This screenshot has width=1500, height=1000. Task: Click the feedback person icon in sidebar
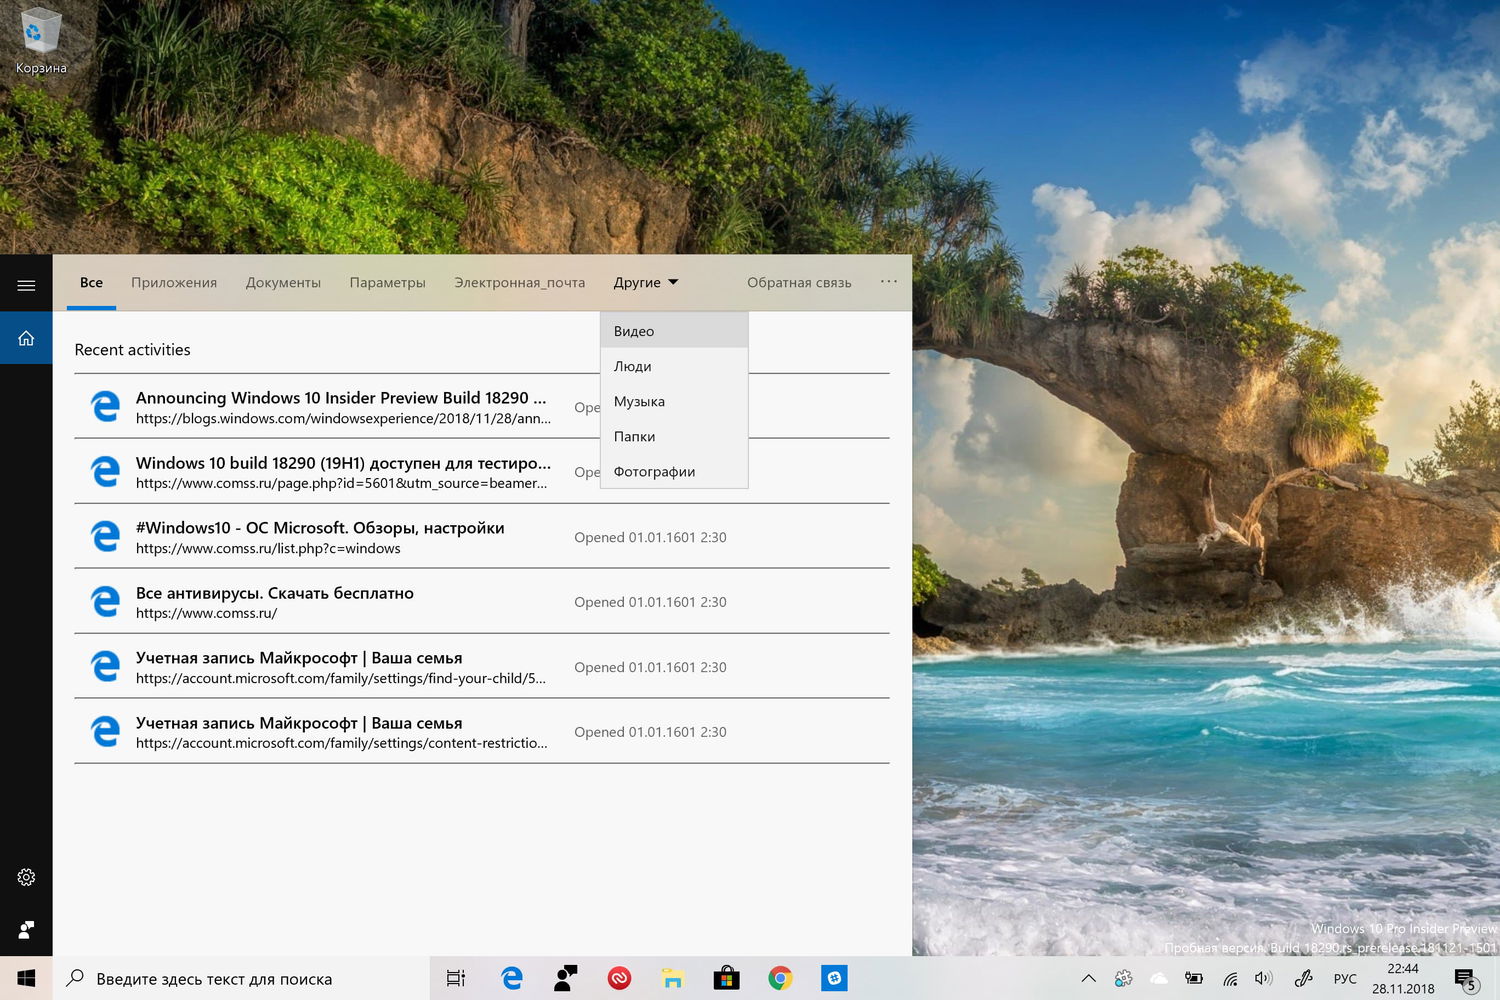click(26, 930)
